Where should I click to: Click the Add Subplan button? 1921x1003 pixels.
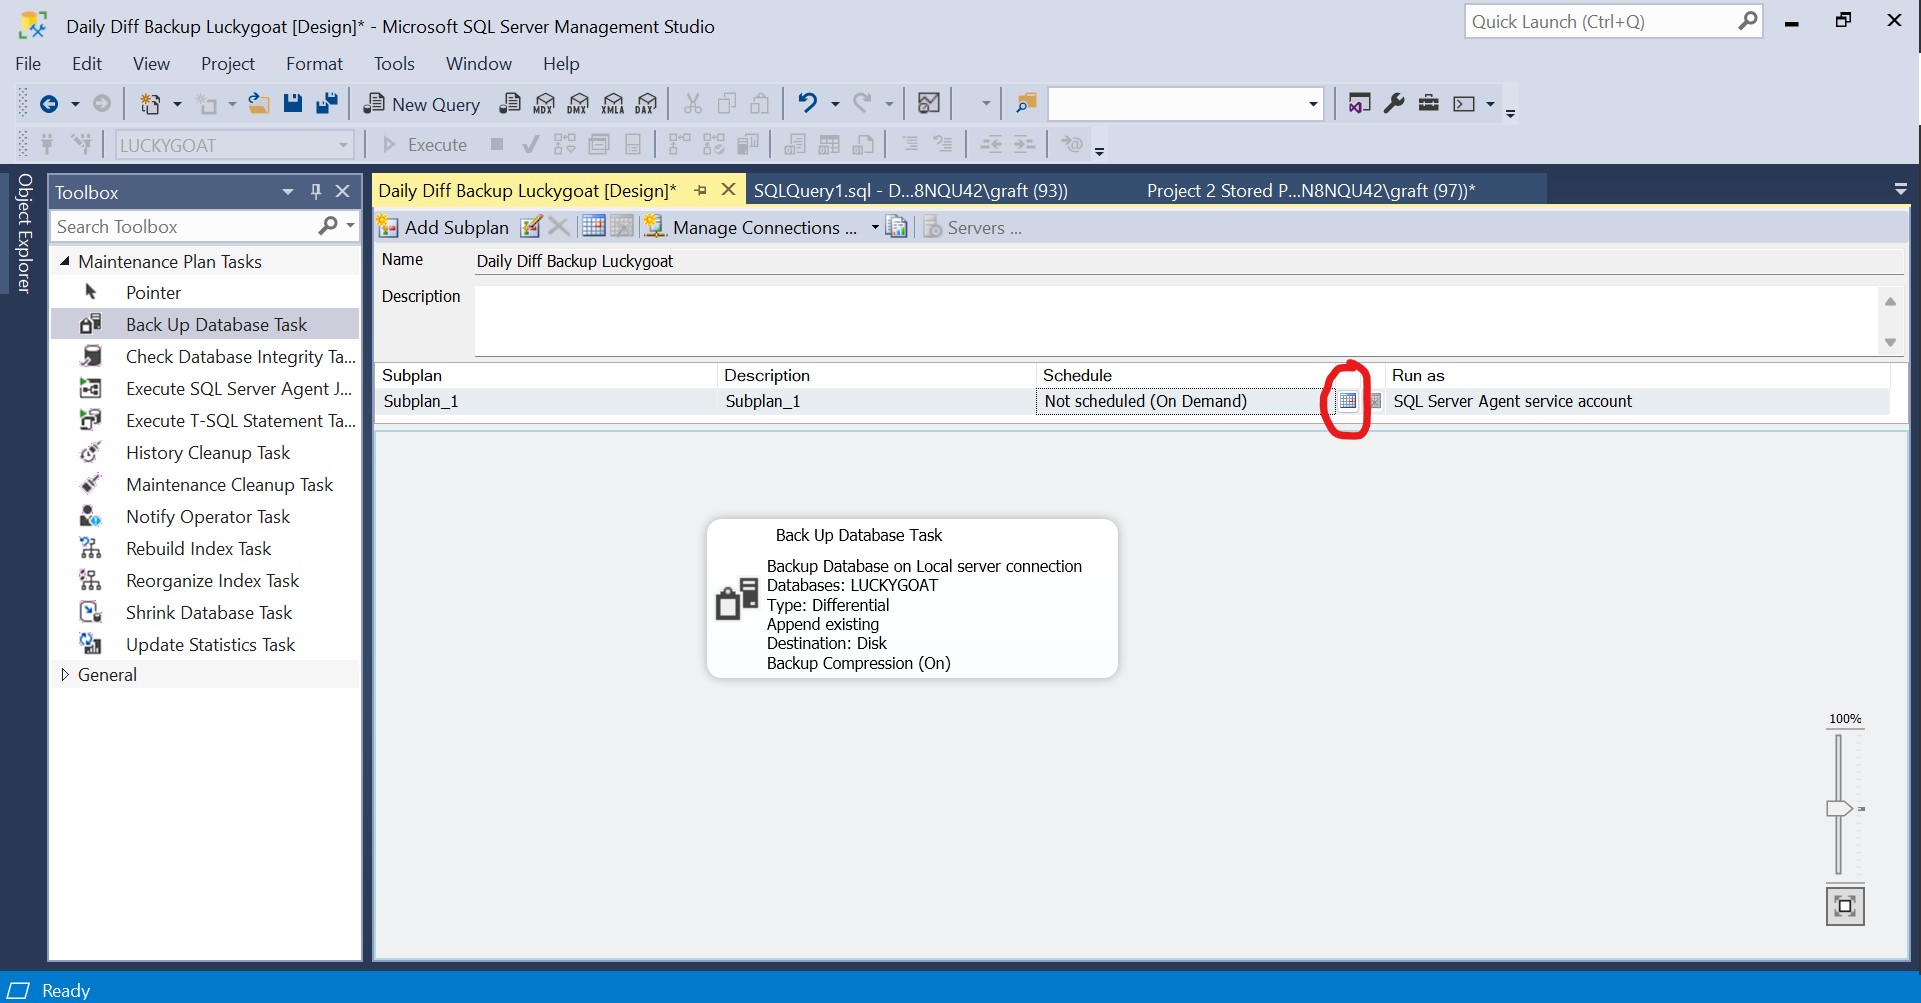[x=443, y=228]
